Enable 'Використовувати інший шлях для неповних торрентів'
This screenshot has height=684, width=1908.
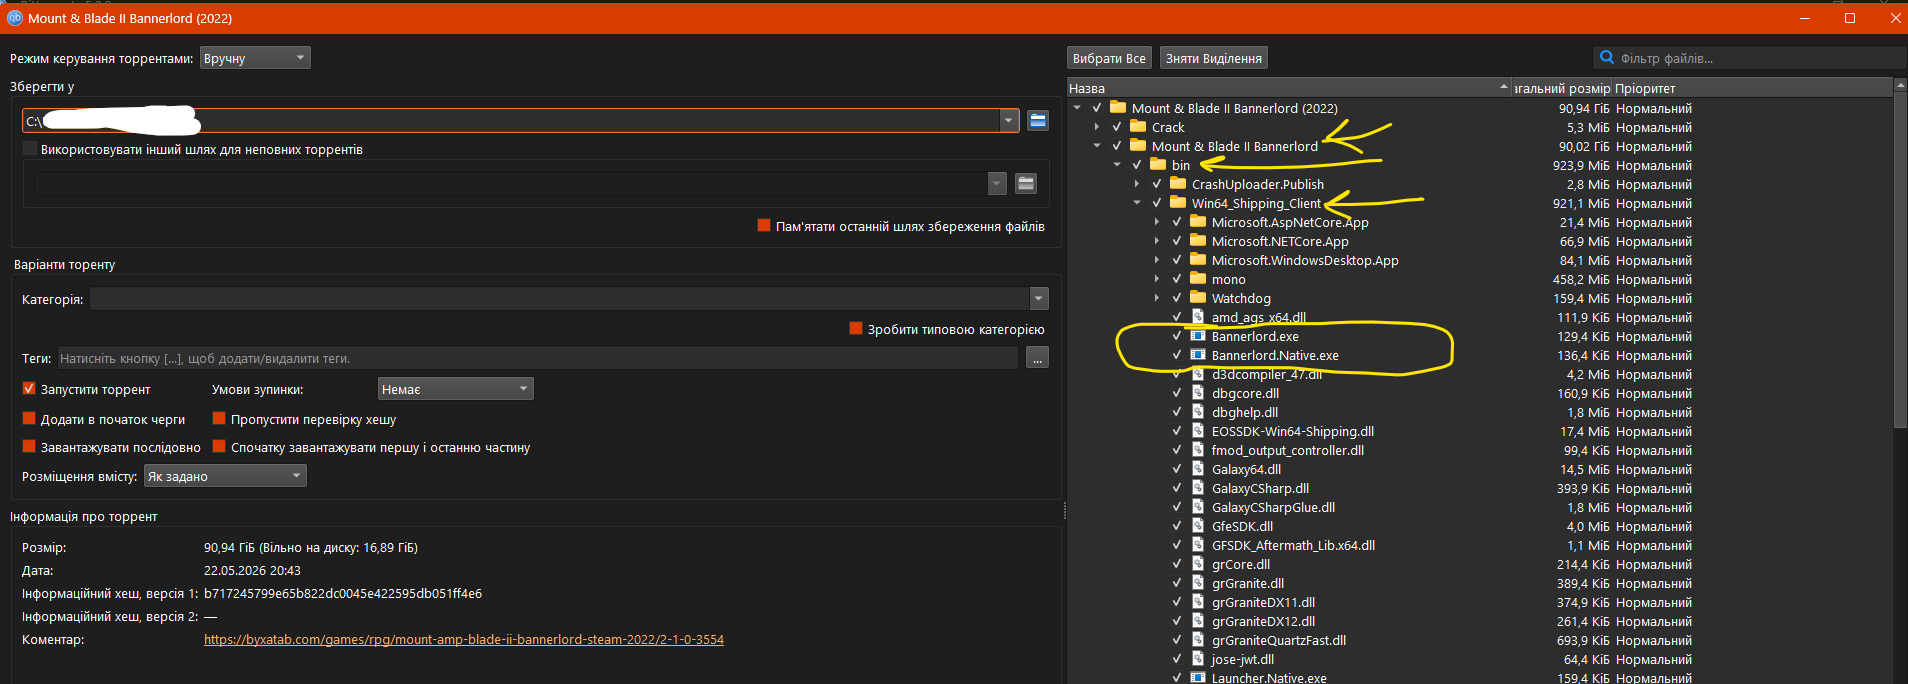click(29, 149)
